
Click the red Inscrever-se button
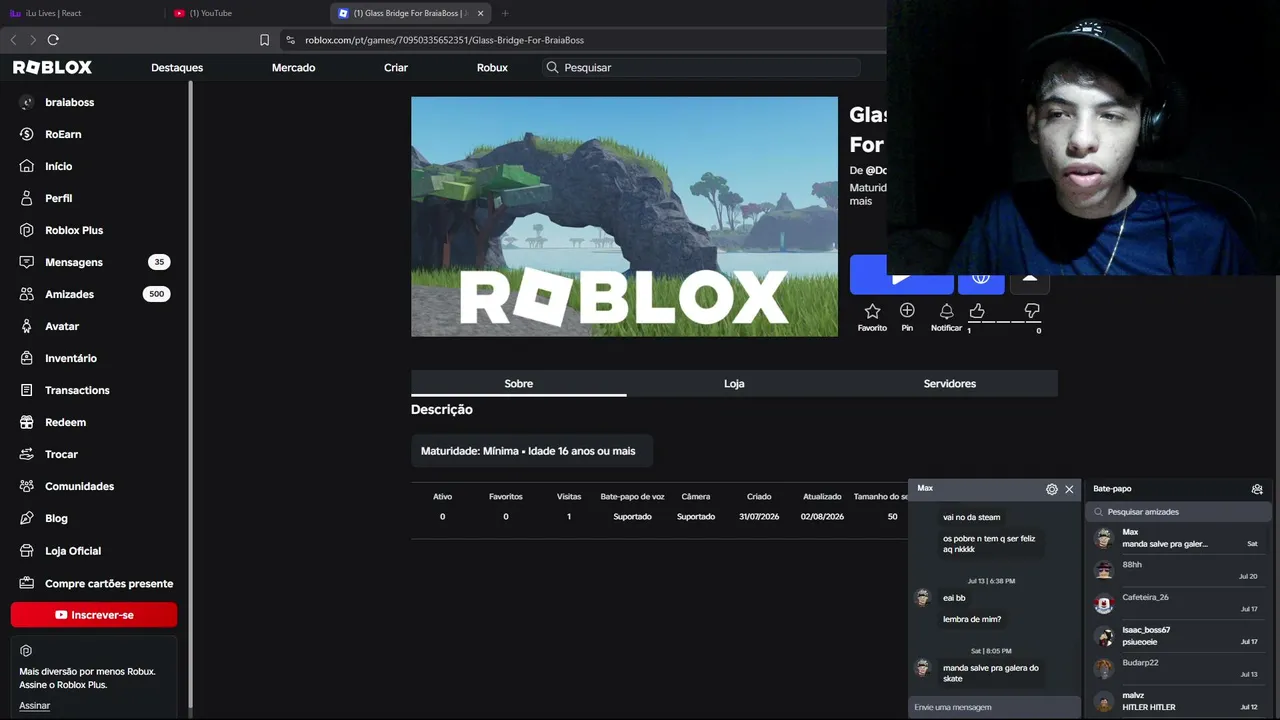(94, 615)
